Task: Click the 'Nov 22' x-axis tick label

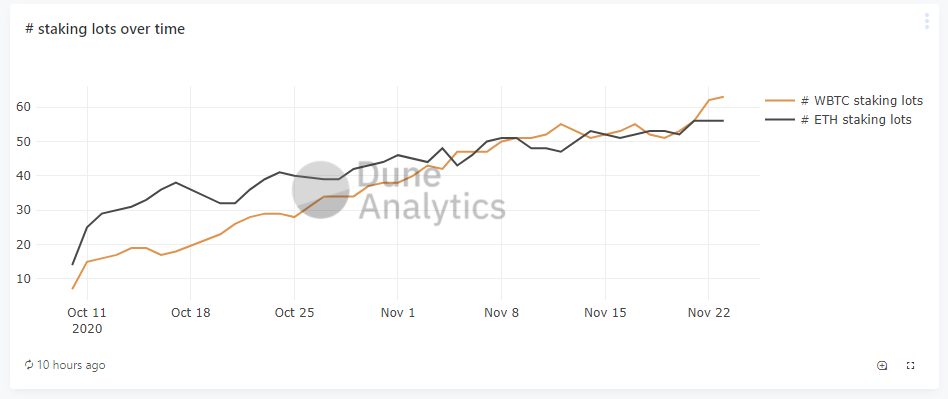Action: pyautogui.click(x=709, y=313)
